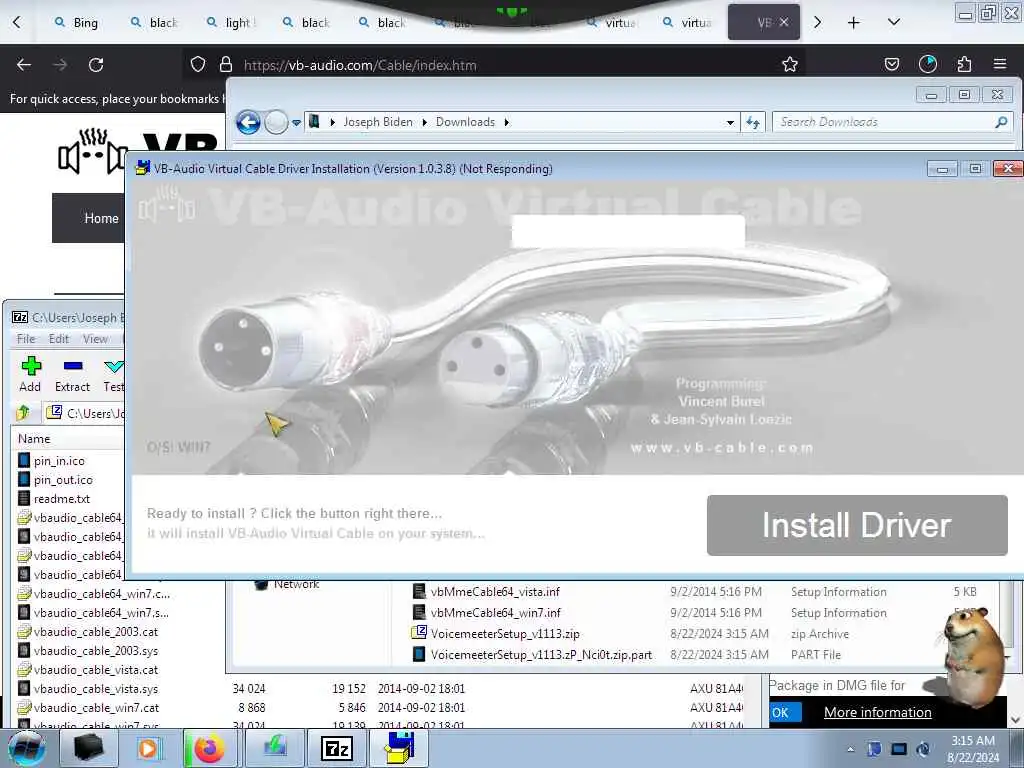Open the media player taskbar icon
The image size is (1024, 768).
click(x=148, y=748)
